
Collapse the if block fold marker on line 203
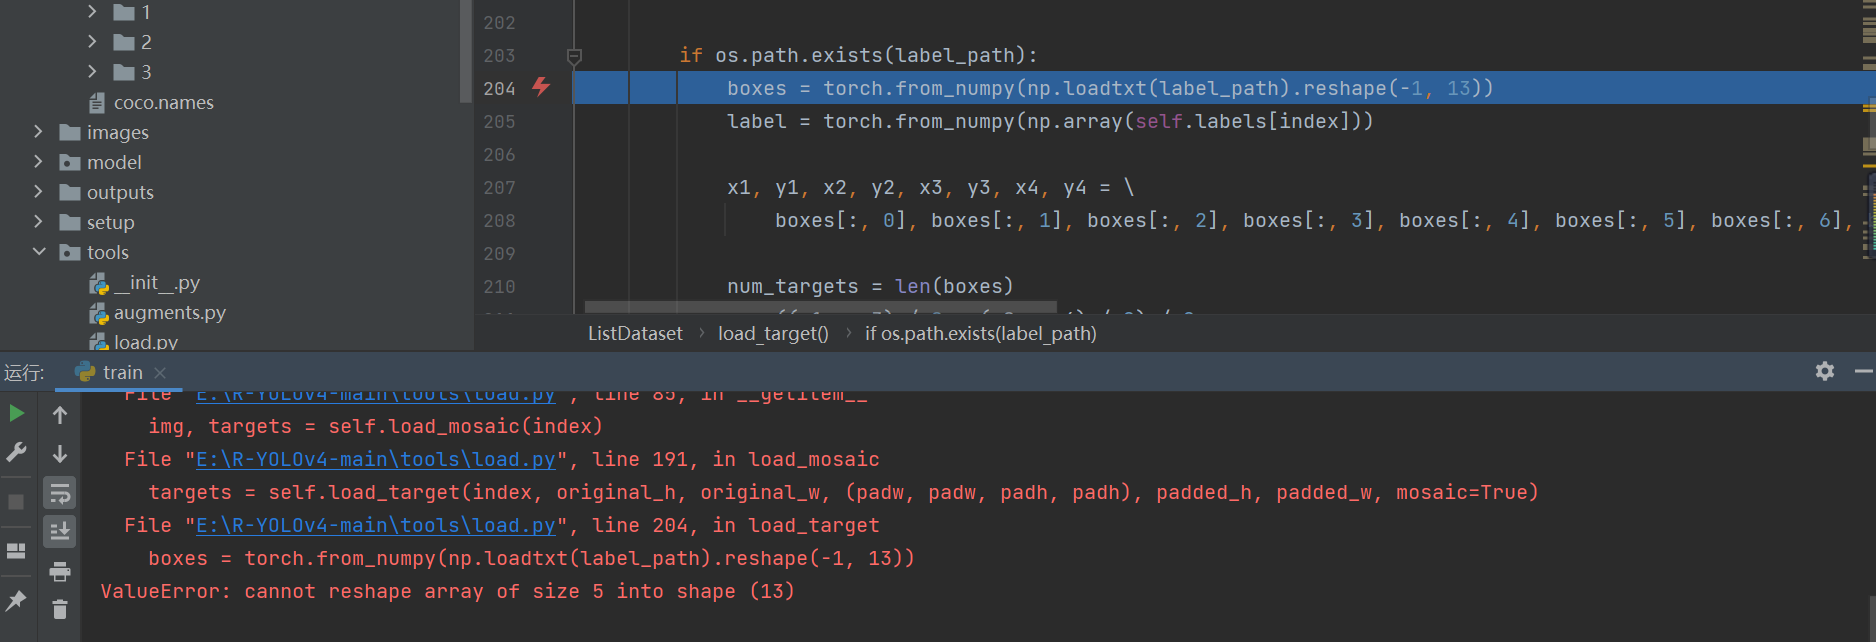(574, 56)
